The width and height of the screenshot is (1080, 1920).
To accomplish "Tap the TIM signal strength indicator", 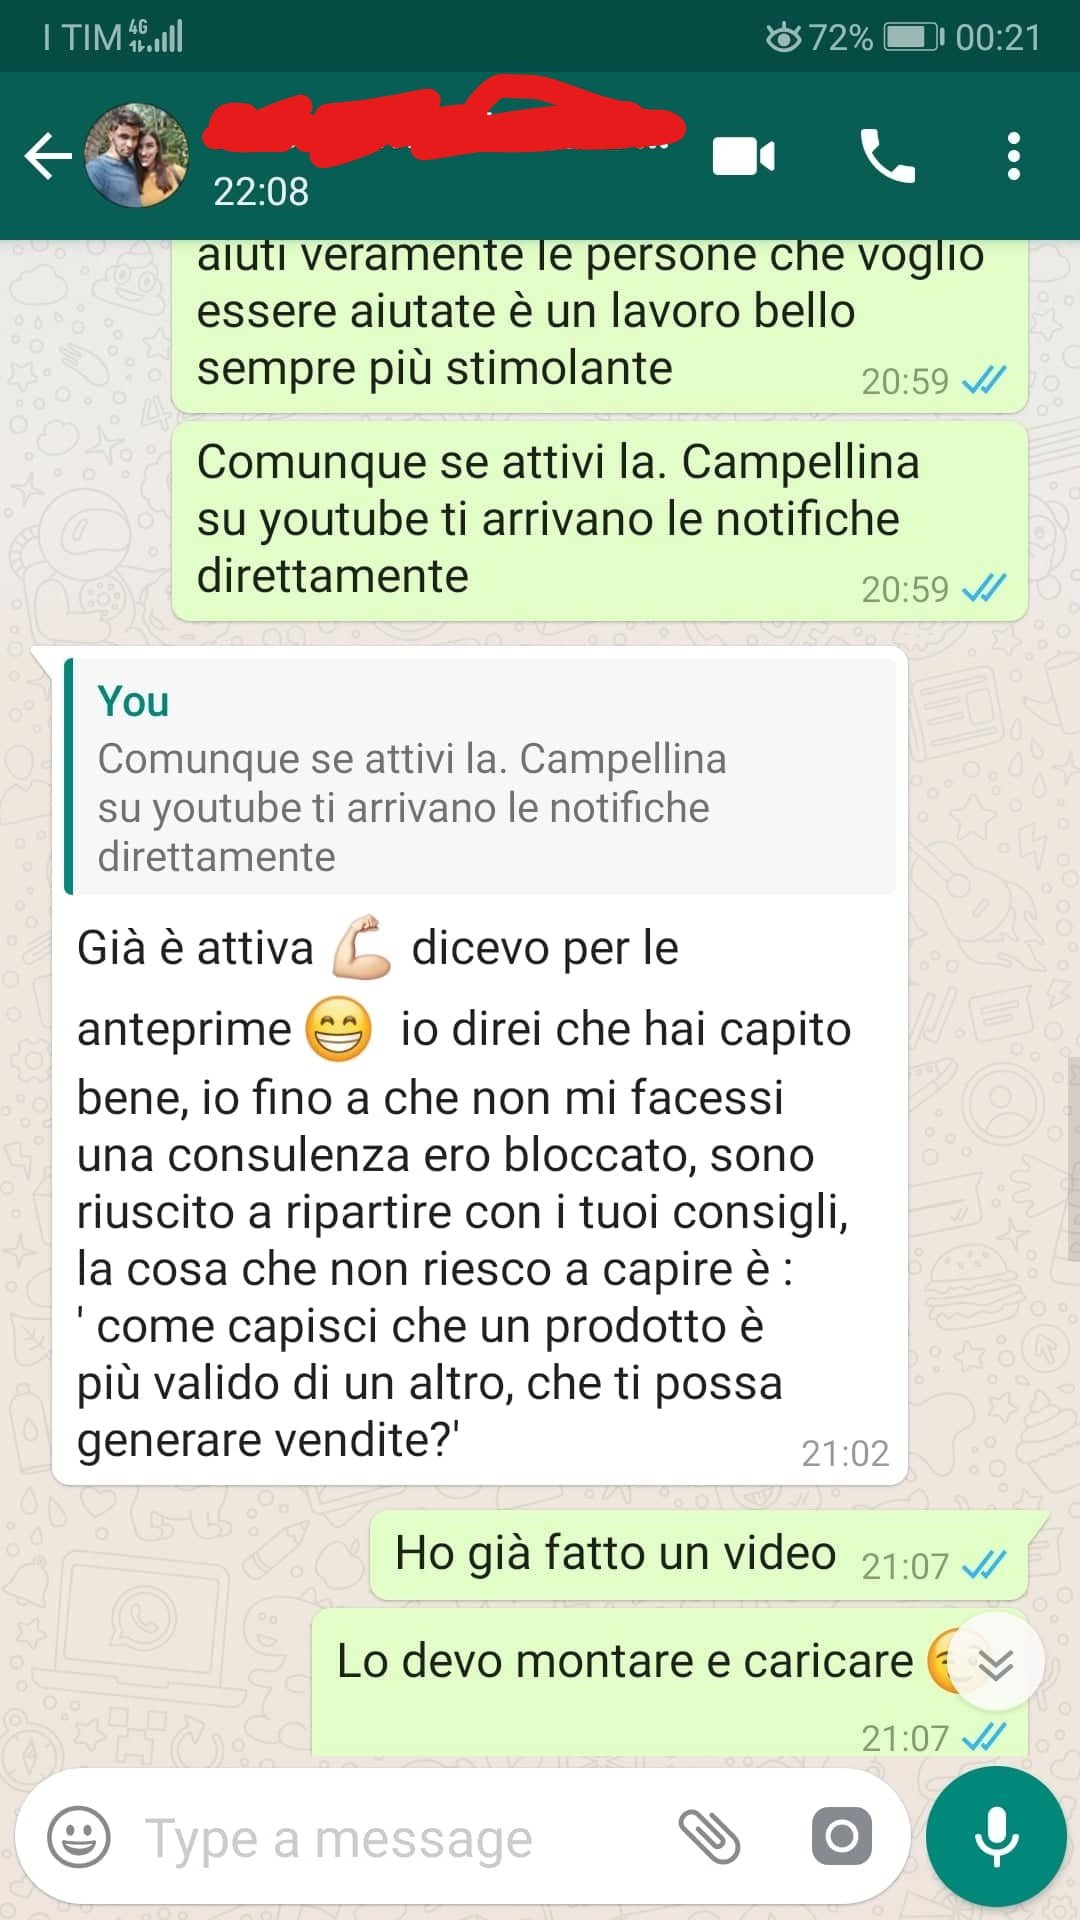I will pyautogui.click(x=157, y=37).
